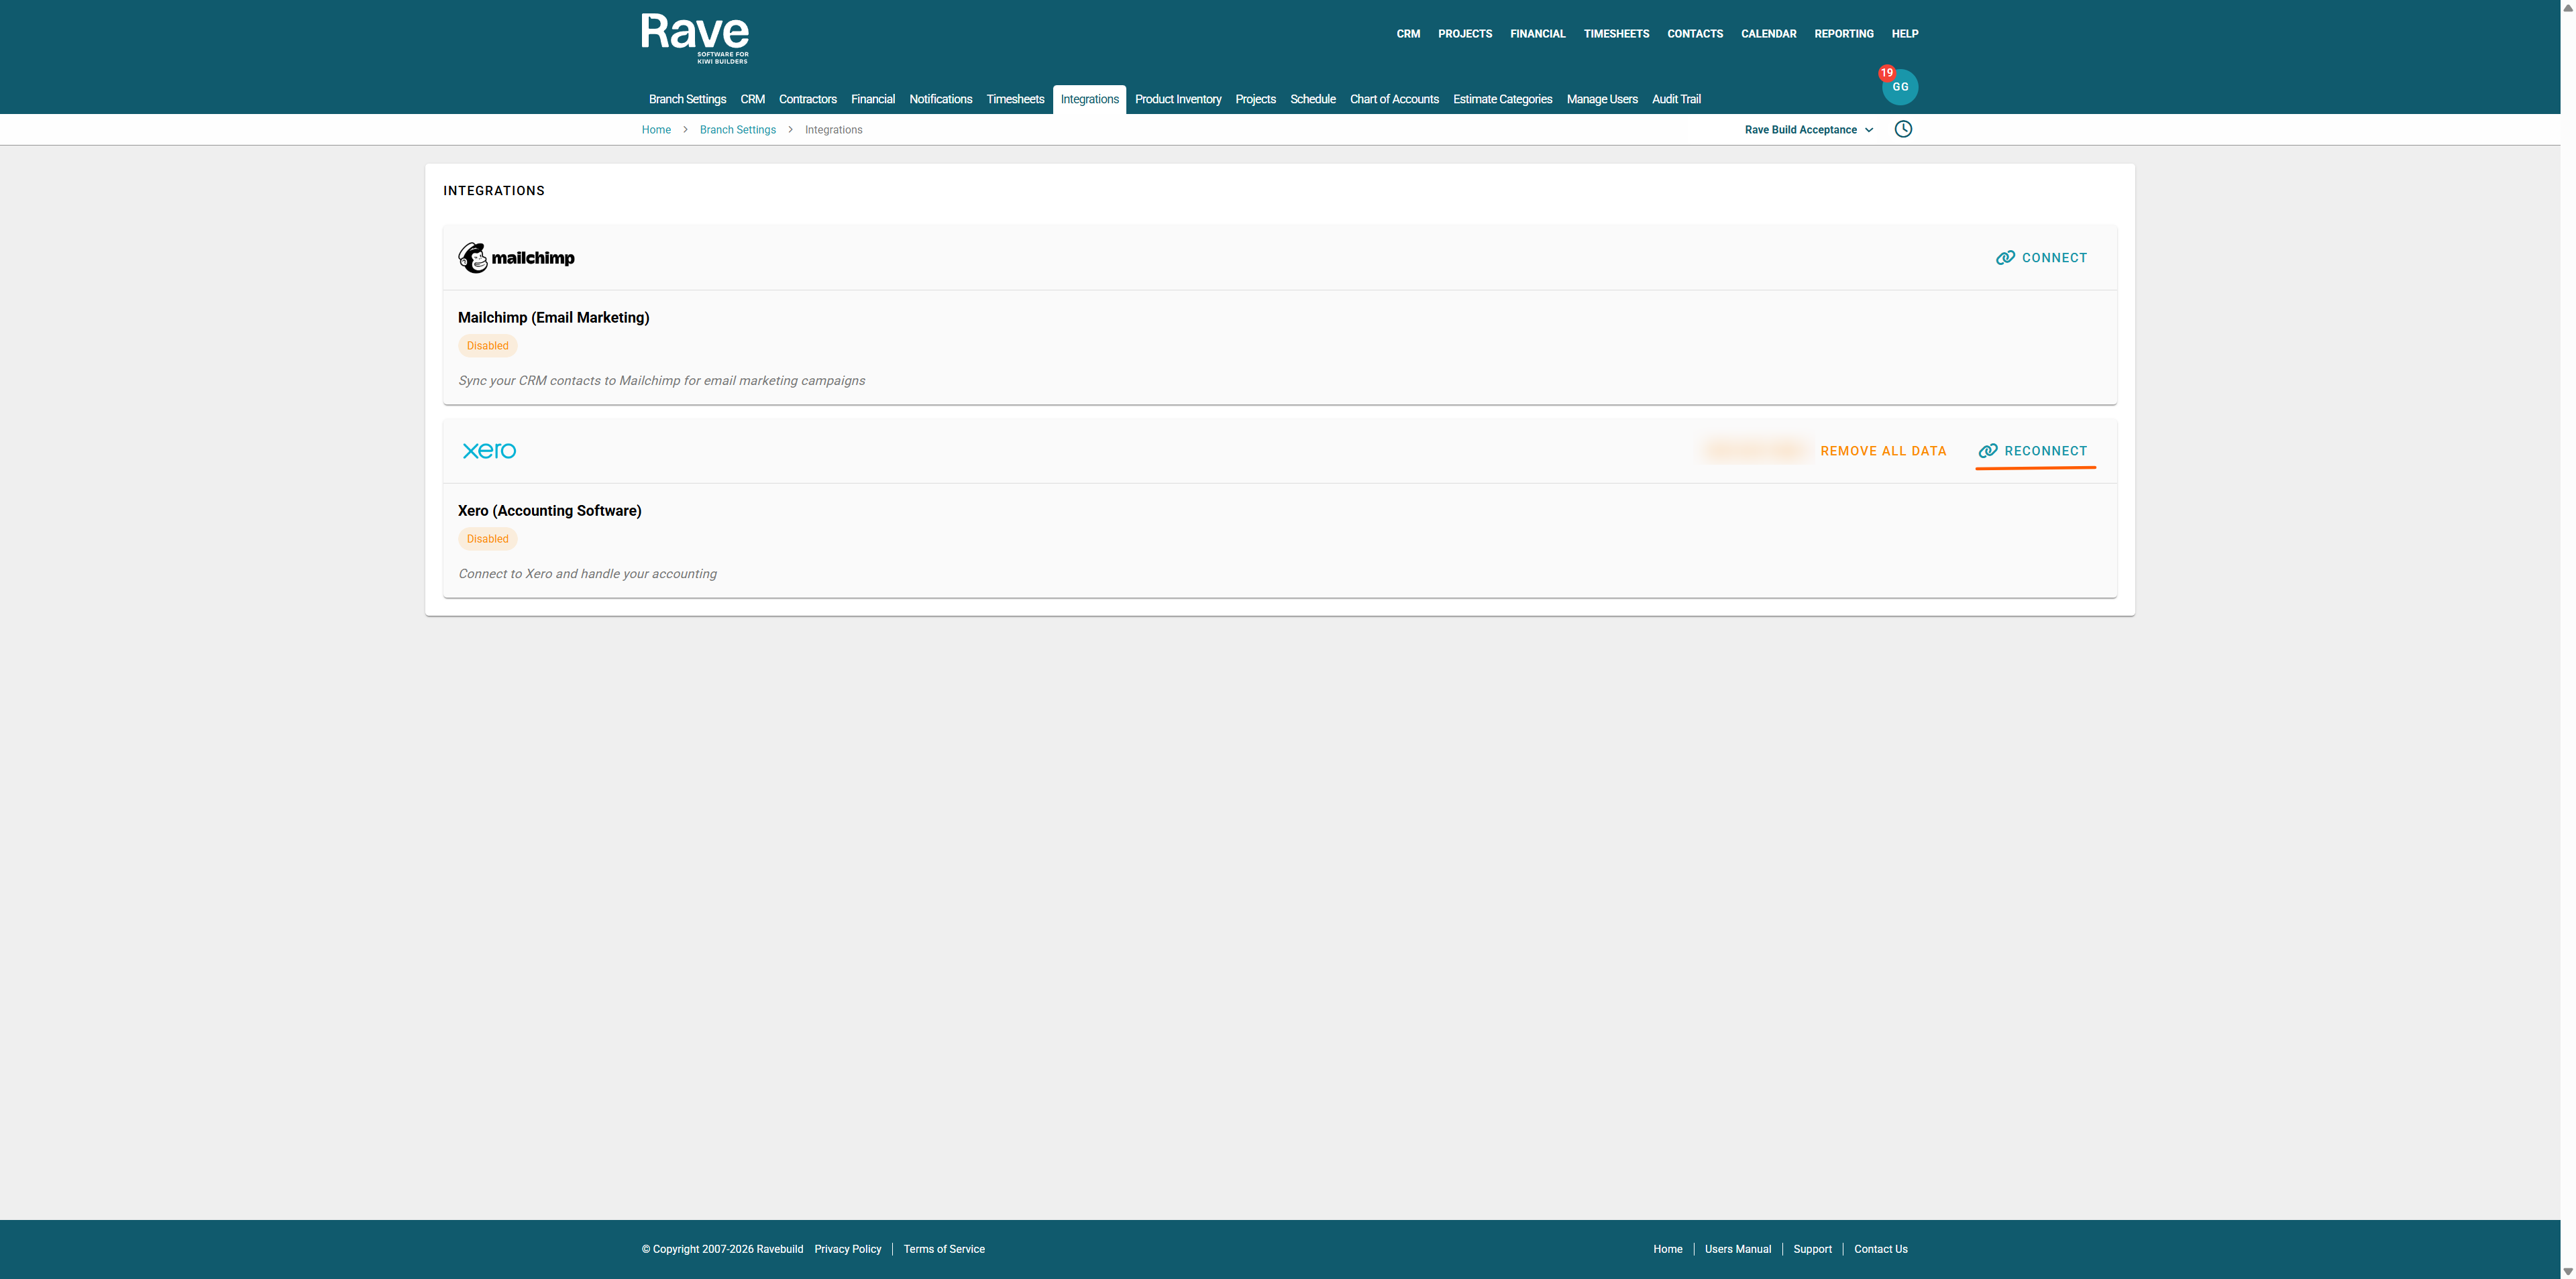Open the Financial top menu
Image resolution: width=2576 pixels, height=1279 pixels.
1537,34
